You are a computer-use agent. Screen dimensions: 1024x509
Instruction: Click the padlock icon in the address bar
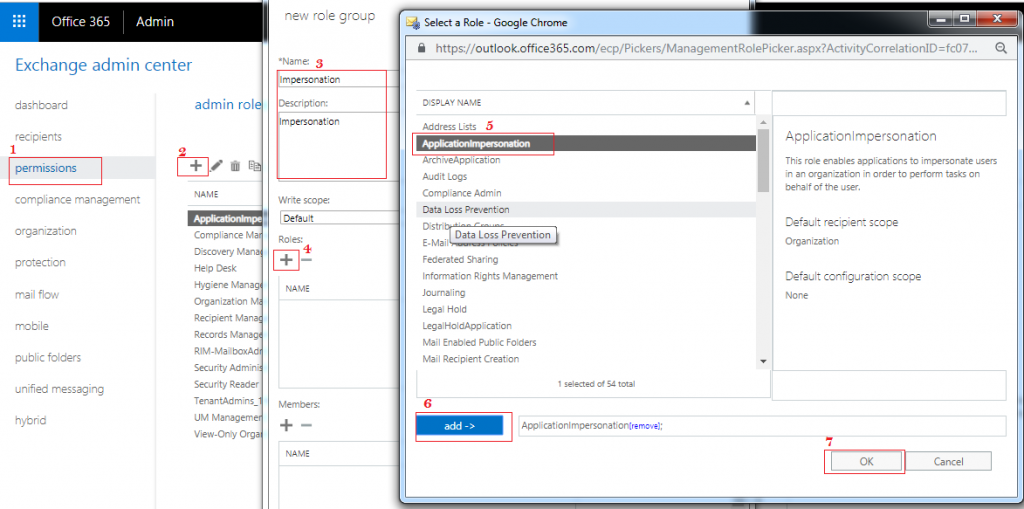coord(421,48)
